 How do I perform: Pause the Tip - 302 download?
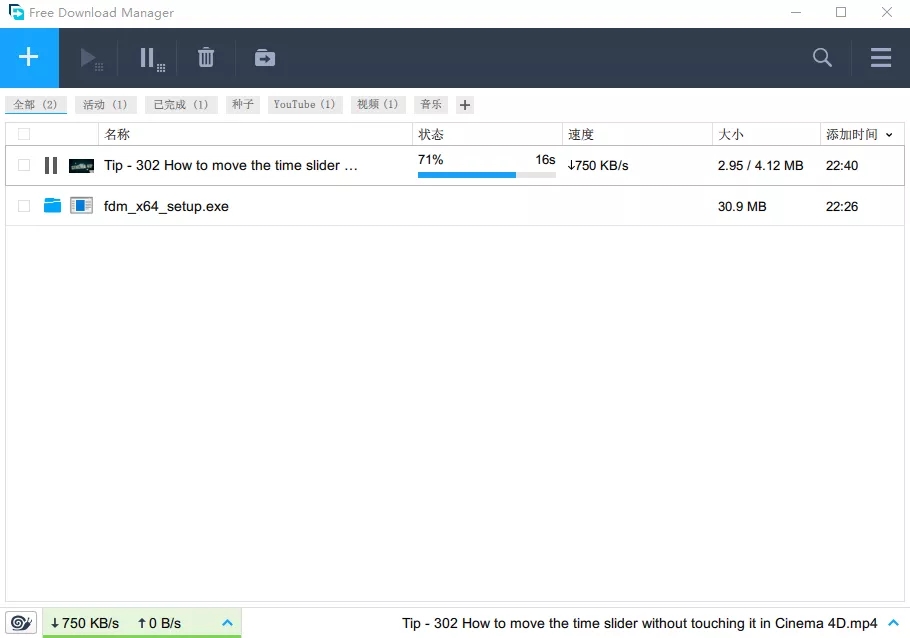click(51, 165)
